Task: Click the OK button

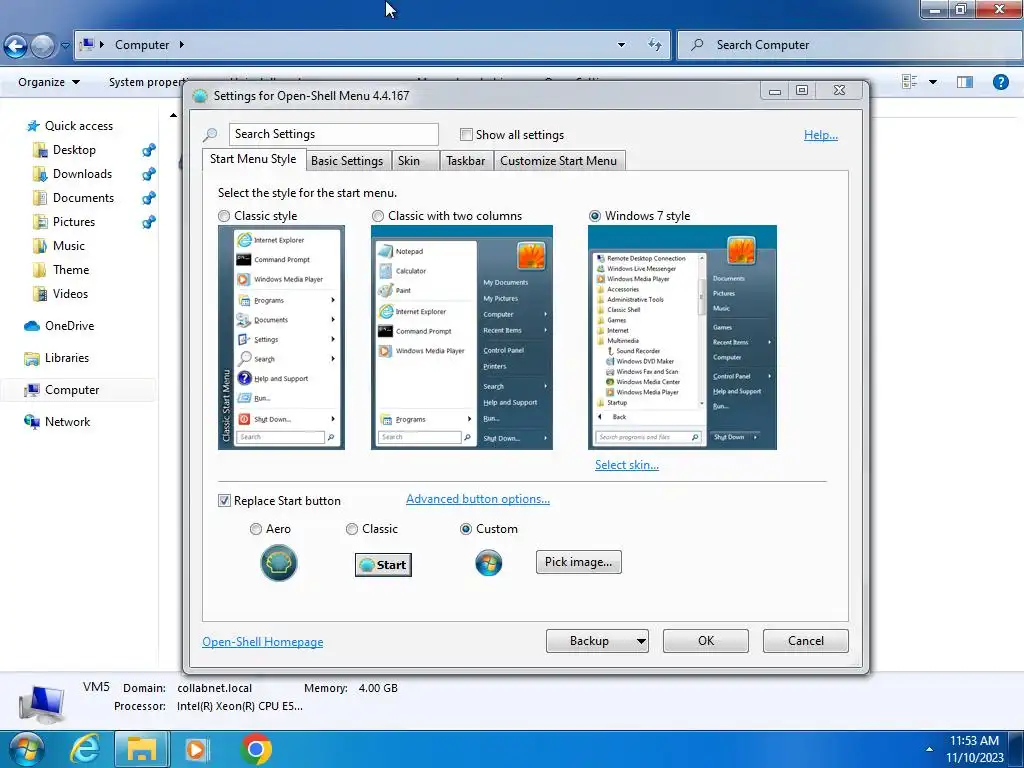Action: tap(706, 641)
